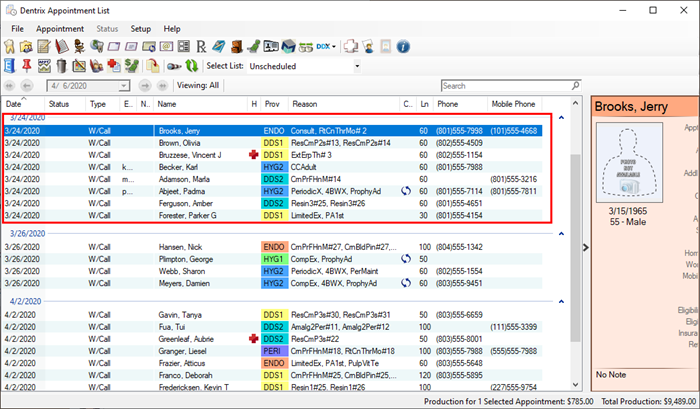
Task: Click continuing care icon for Abjeet, Padma
Action: pyautogui.click(x=405, y=191)
